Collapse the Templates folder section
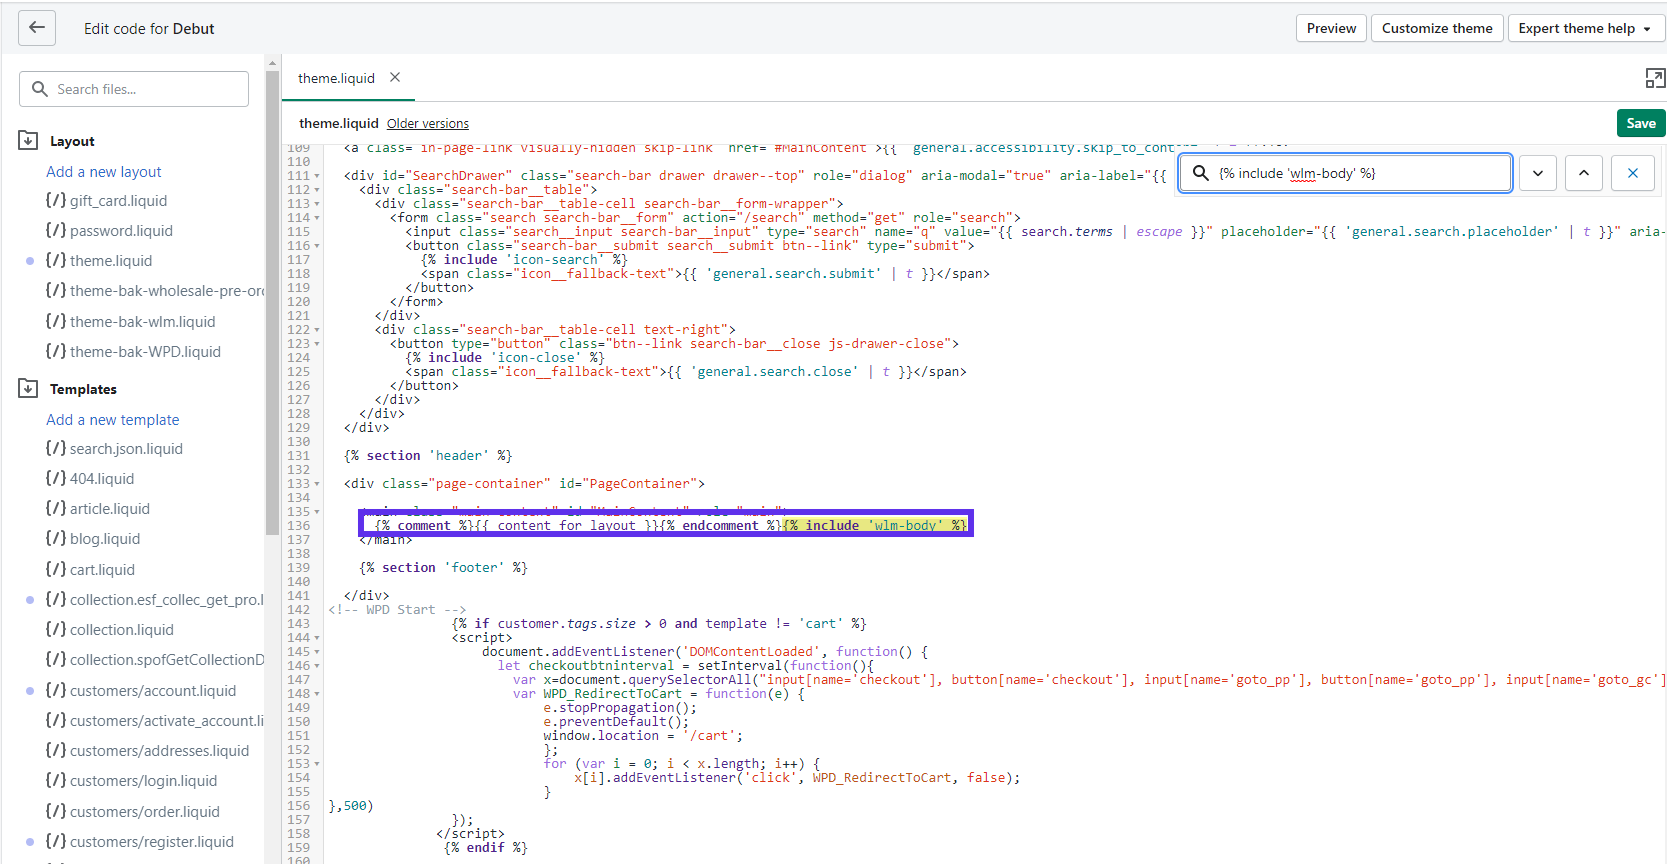 (x=28, y=389)
